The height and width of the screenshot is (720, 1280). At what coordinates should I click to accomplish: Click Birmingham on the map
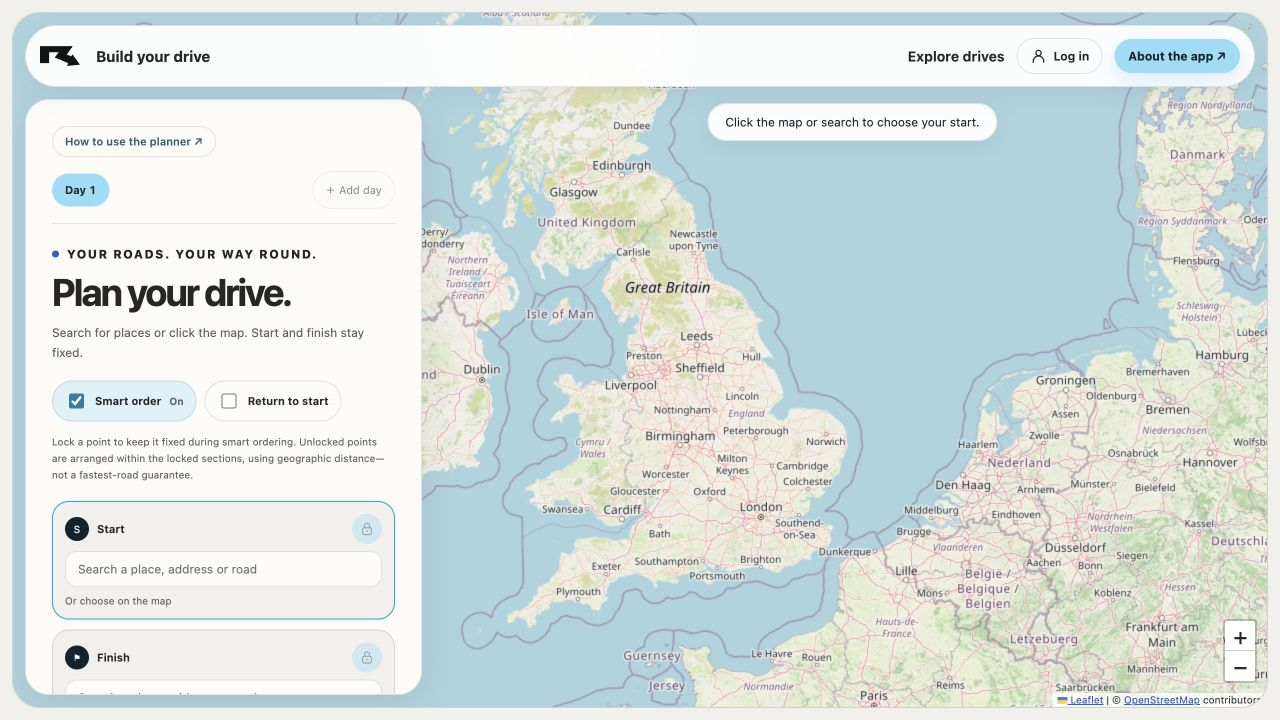[x=680, y=436]
